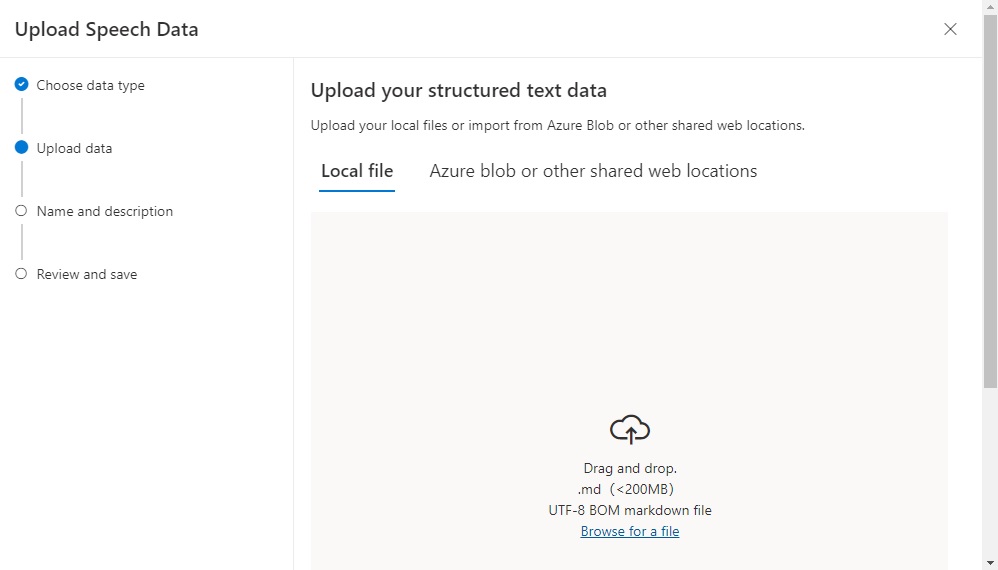Viewport: 998px width, 570px height.
Task: Click the empty circle for Name and description
Action: point(21,211)
